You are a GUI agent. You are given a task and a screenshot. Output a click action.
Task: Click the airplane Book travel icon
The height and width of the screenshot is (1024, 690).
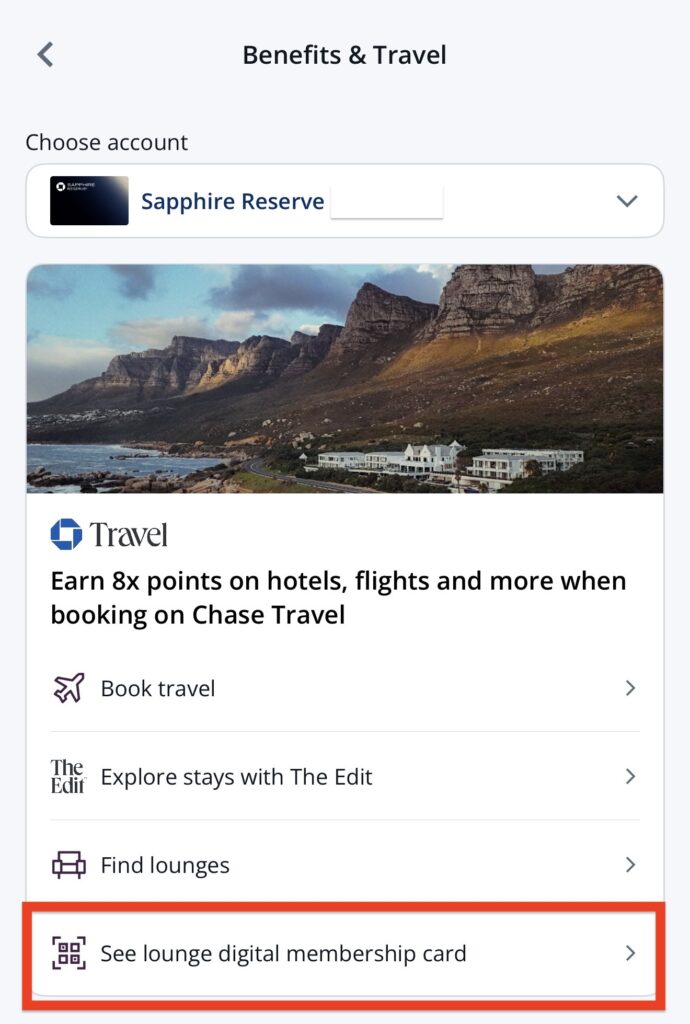(x=68, y=688)
